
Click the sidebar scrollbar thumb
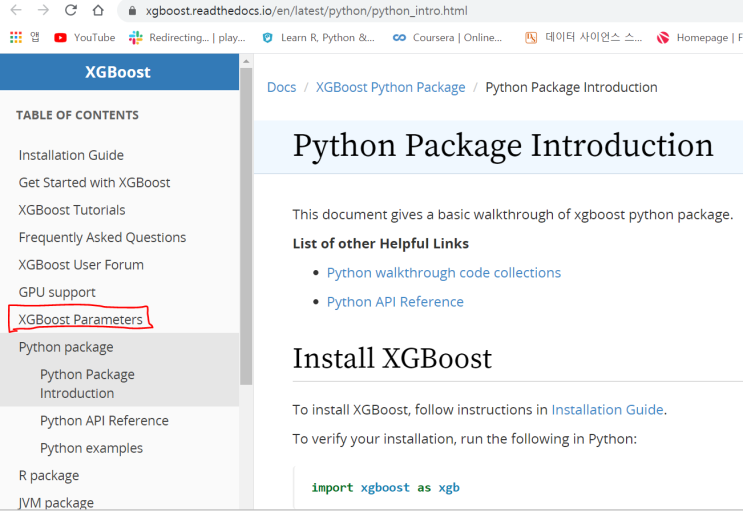point(246,227)
